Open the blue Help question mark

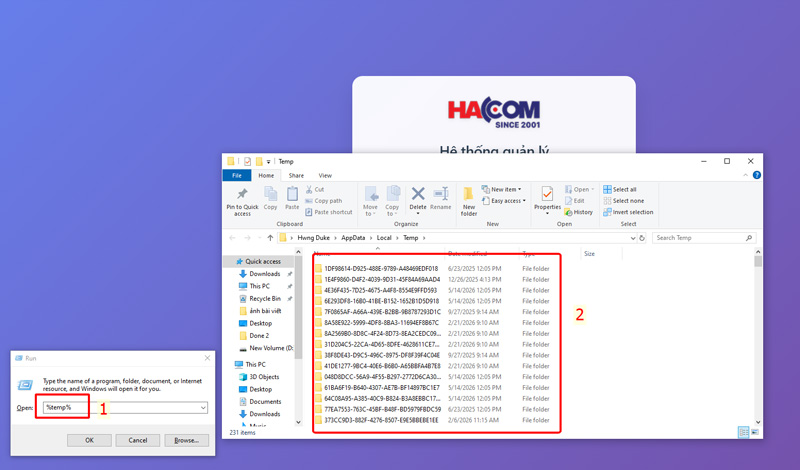tap(757, 175)
